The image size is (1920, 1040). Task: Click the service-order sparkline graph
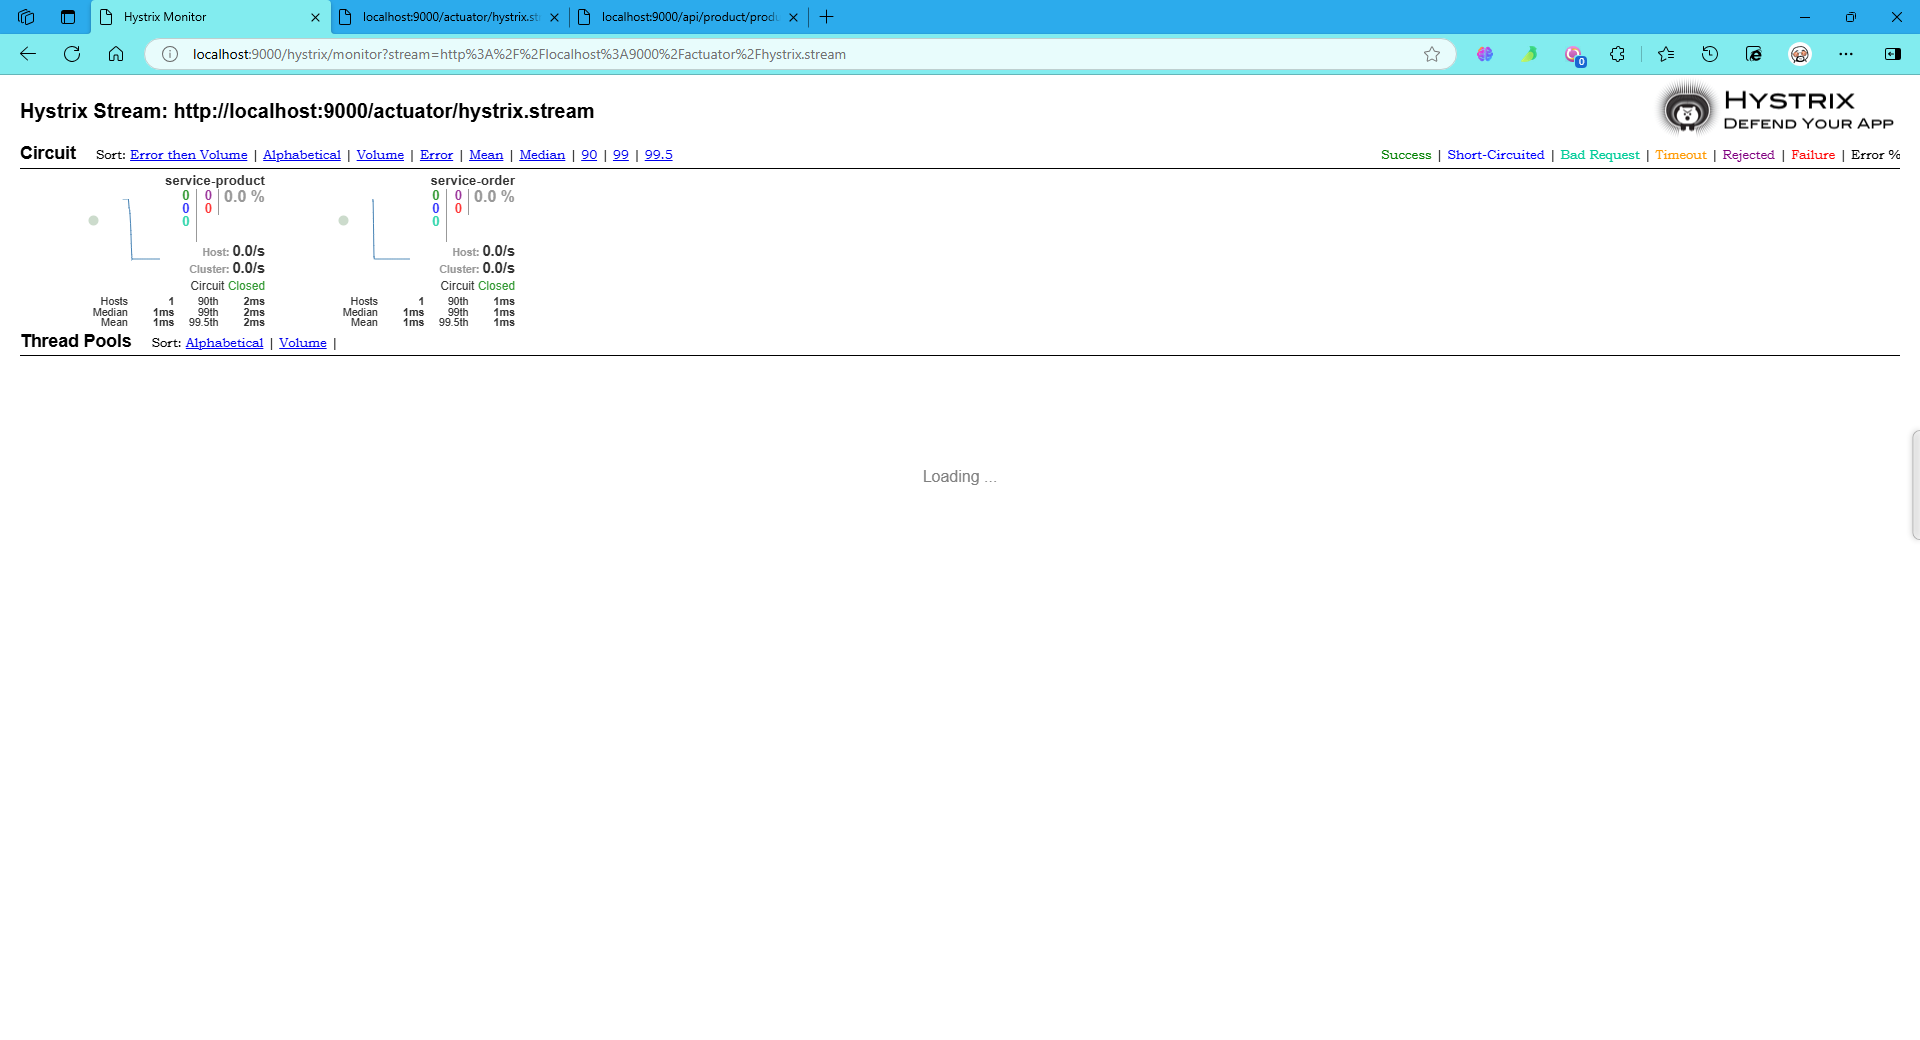[x=390, y=229]
